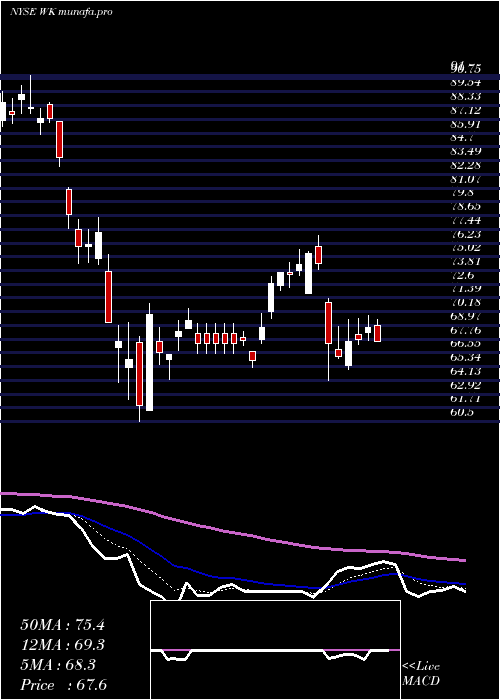
Task: Click the 89.54 price axis label
Action: [x=466, y=83]
